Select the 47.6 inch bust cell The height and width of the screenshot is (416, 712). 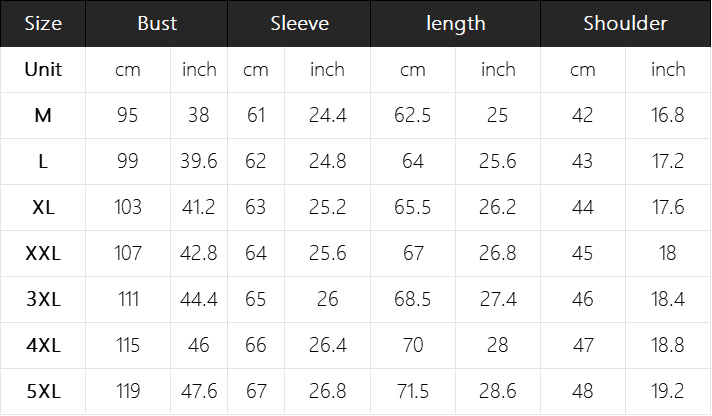pyautogui.click(x=199, y=391)
